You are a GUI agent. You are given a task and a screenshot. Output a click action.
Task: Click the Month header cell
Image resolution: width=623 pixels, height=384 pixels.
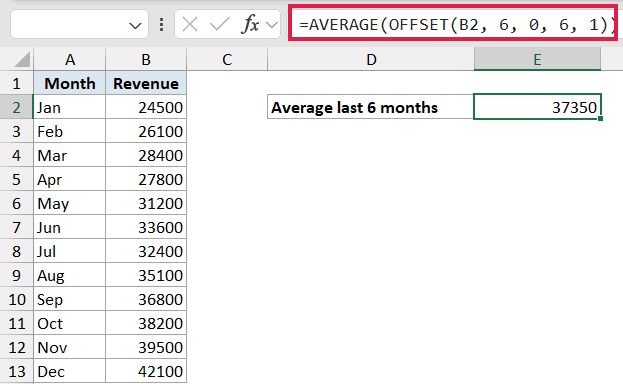70,83
